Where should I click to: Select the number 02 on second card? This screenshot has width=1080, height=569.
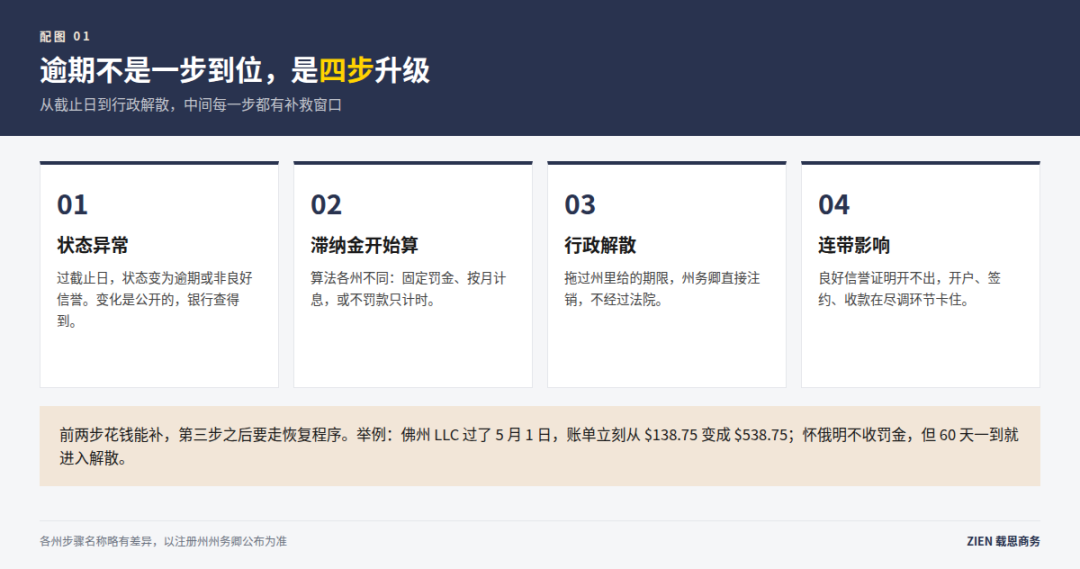(326, 205)
